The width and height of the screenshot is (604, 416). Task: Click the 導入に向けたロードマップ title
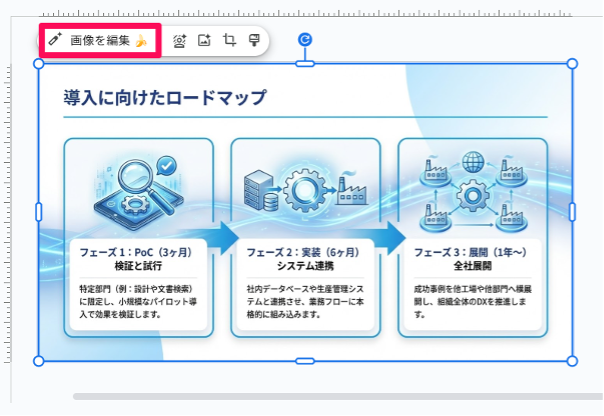pyautogui.click(x=165, y=97)
